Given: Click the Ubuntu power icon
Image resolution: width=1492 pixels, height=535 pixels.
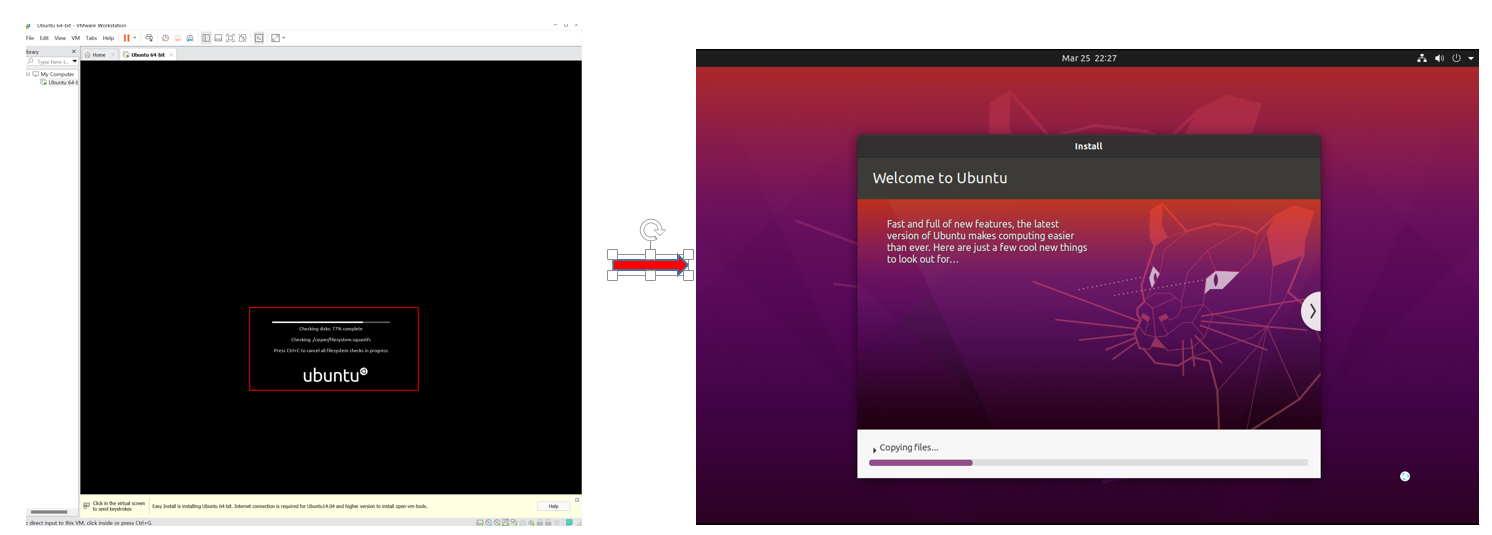Looking at the screenshot, I should (1456, 58).
